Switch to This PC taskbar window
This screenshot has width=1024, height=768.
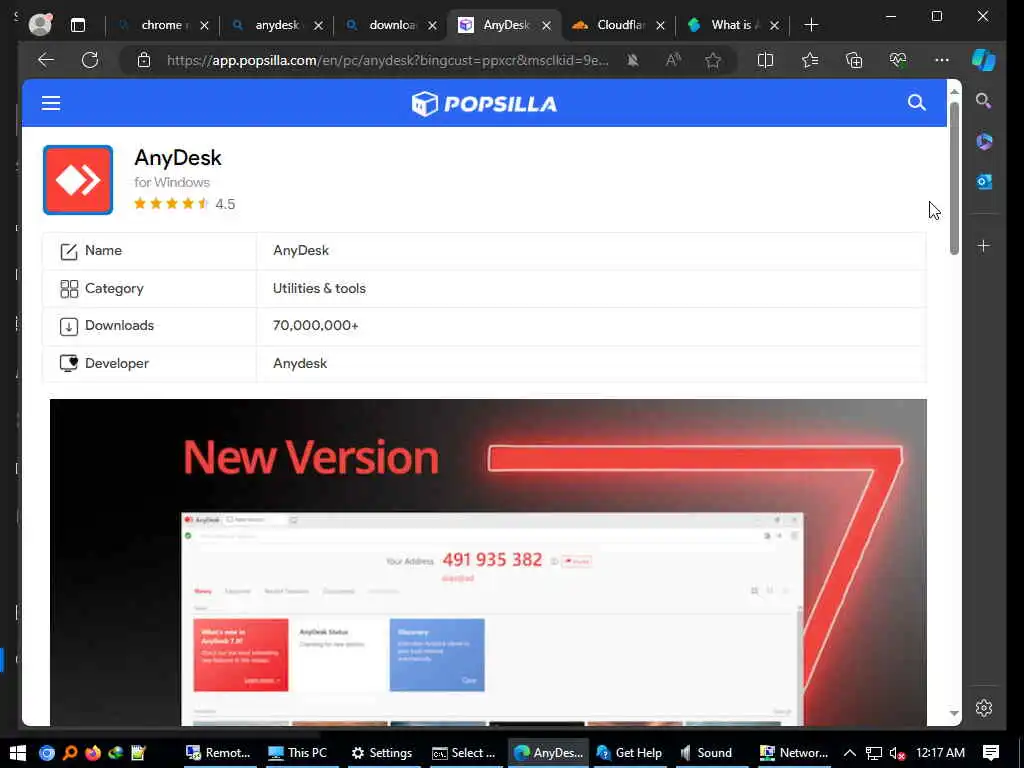pyautogui.click(x=298, y=753)
